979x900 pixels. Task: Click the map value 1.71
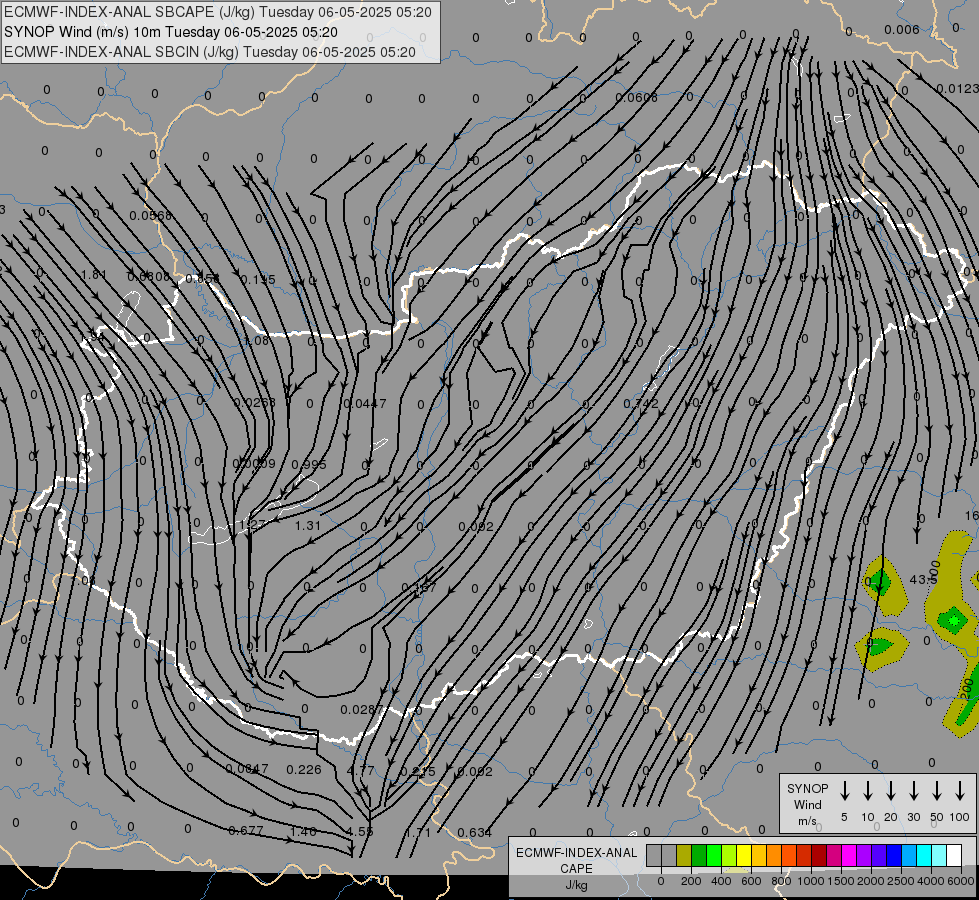tap(418, 833)
